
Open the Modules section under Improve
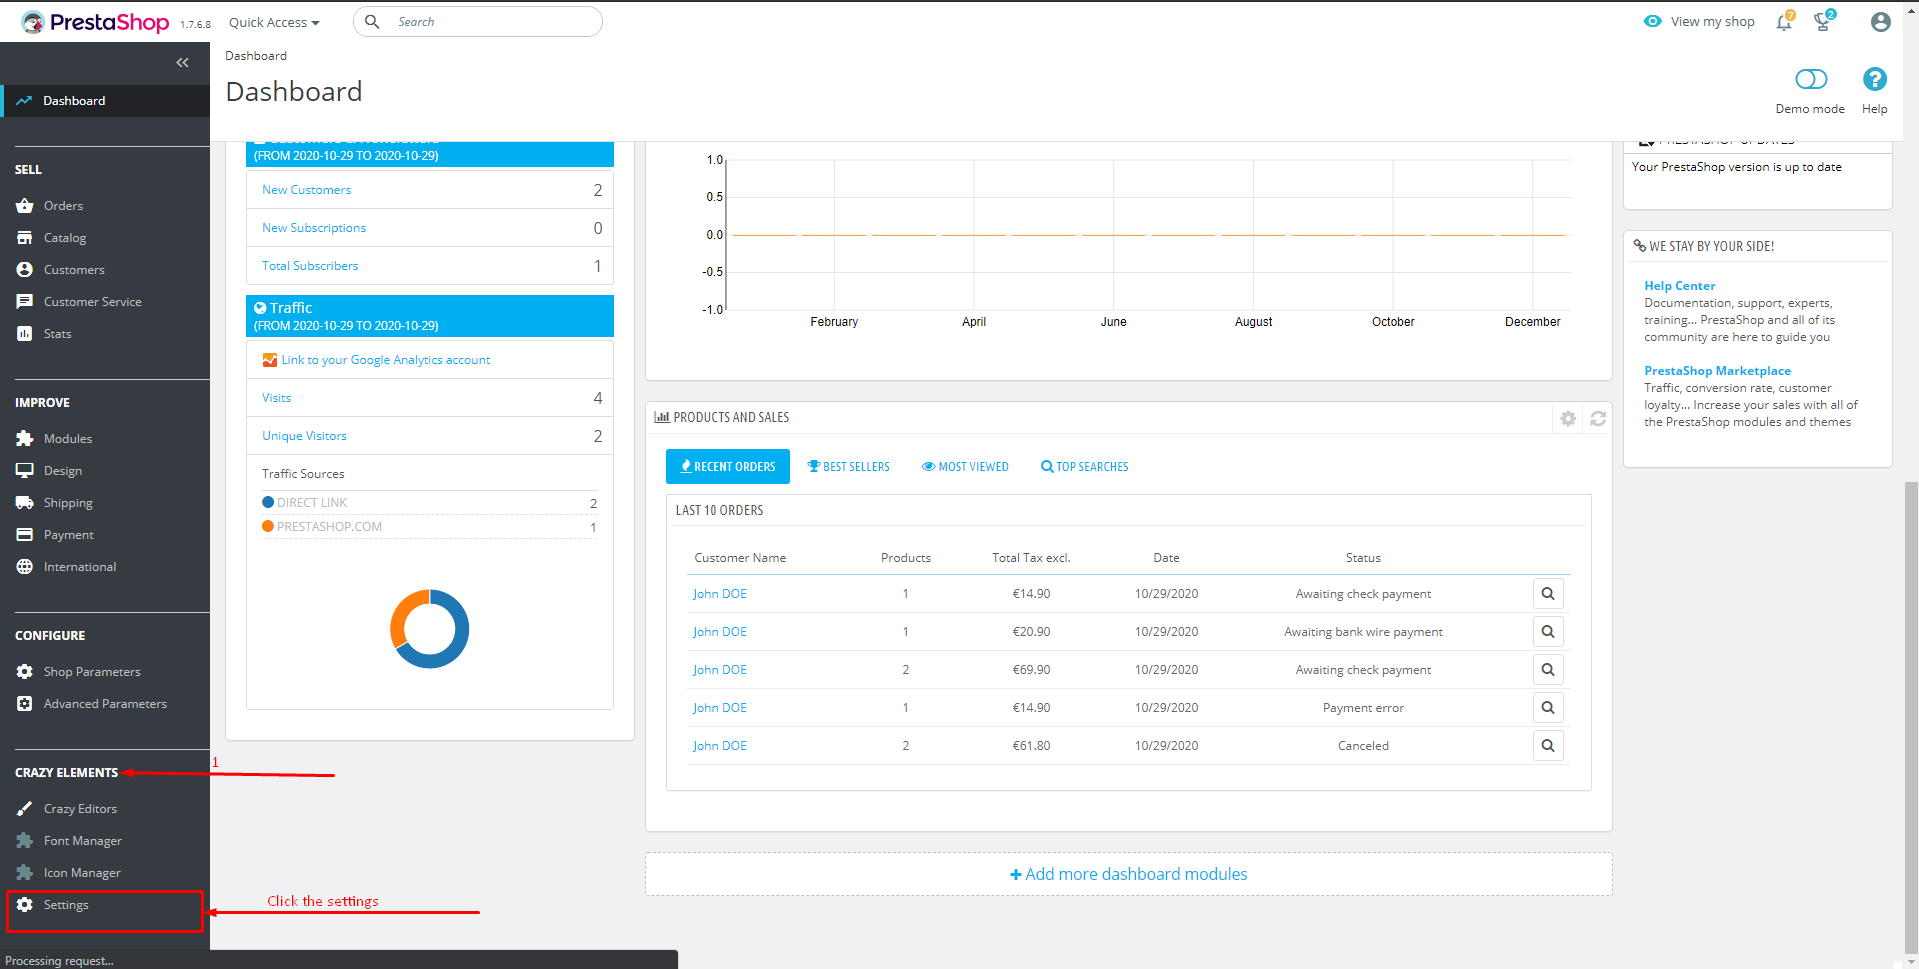[x=67, y=438]
